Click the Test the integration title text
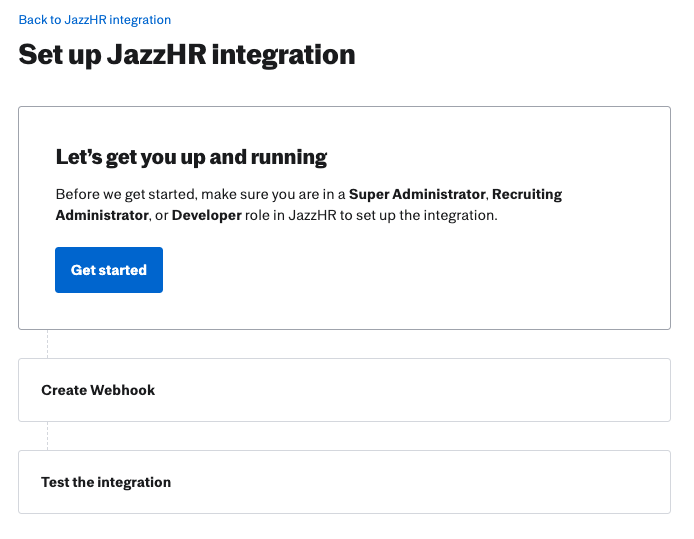The width and height of the screenshot is (694, 539). pos(106,482)
